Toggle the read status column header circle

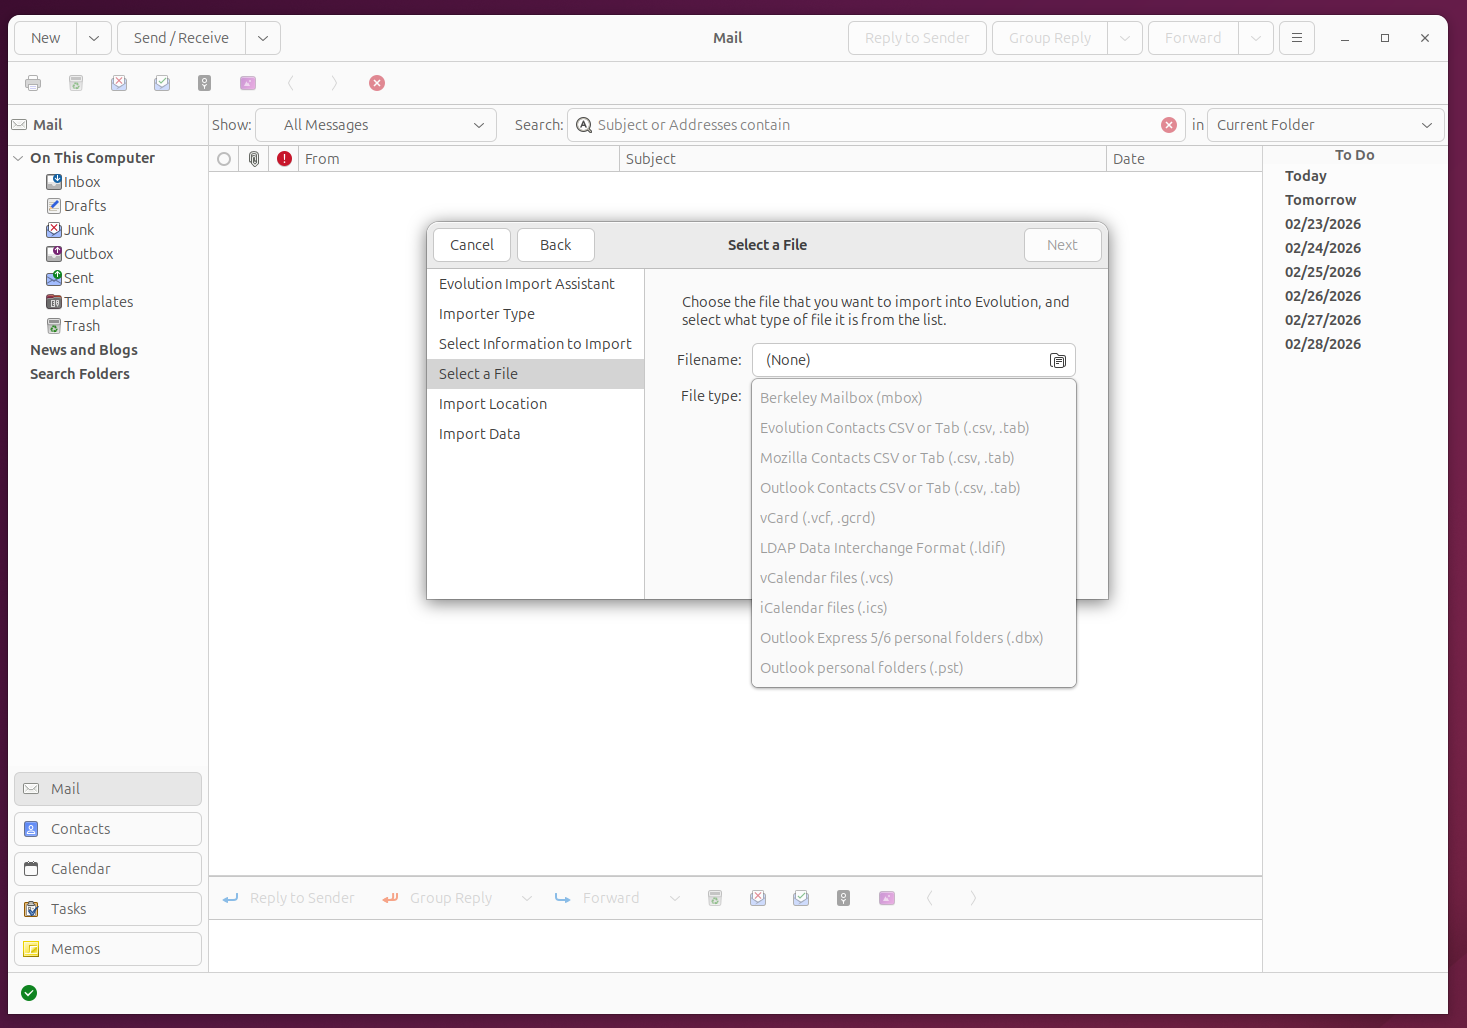(224, 159)
